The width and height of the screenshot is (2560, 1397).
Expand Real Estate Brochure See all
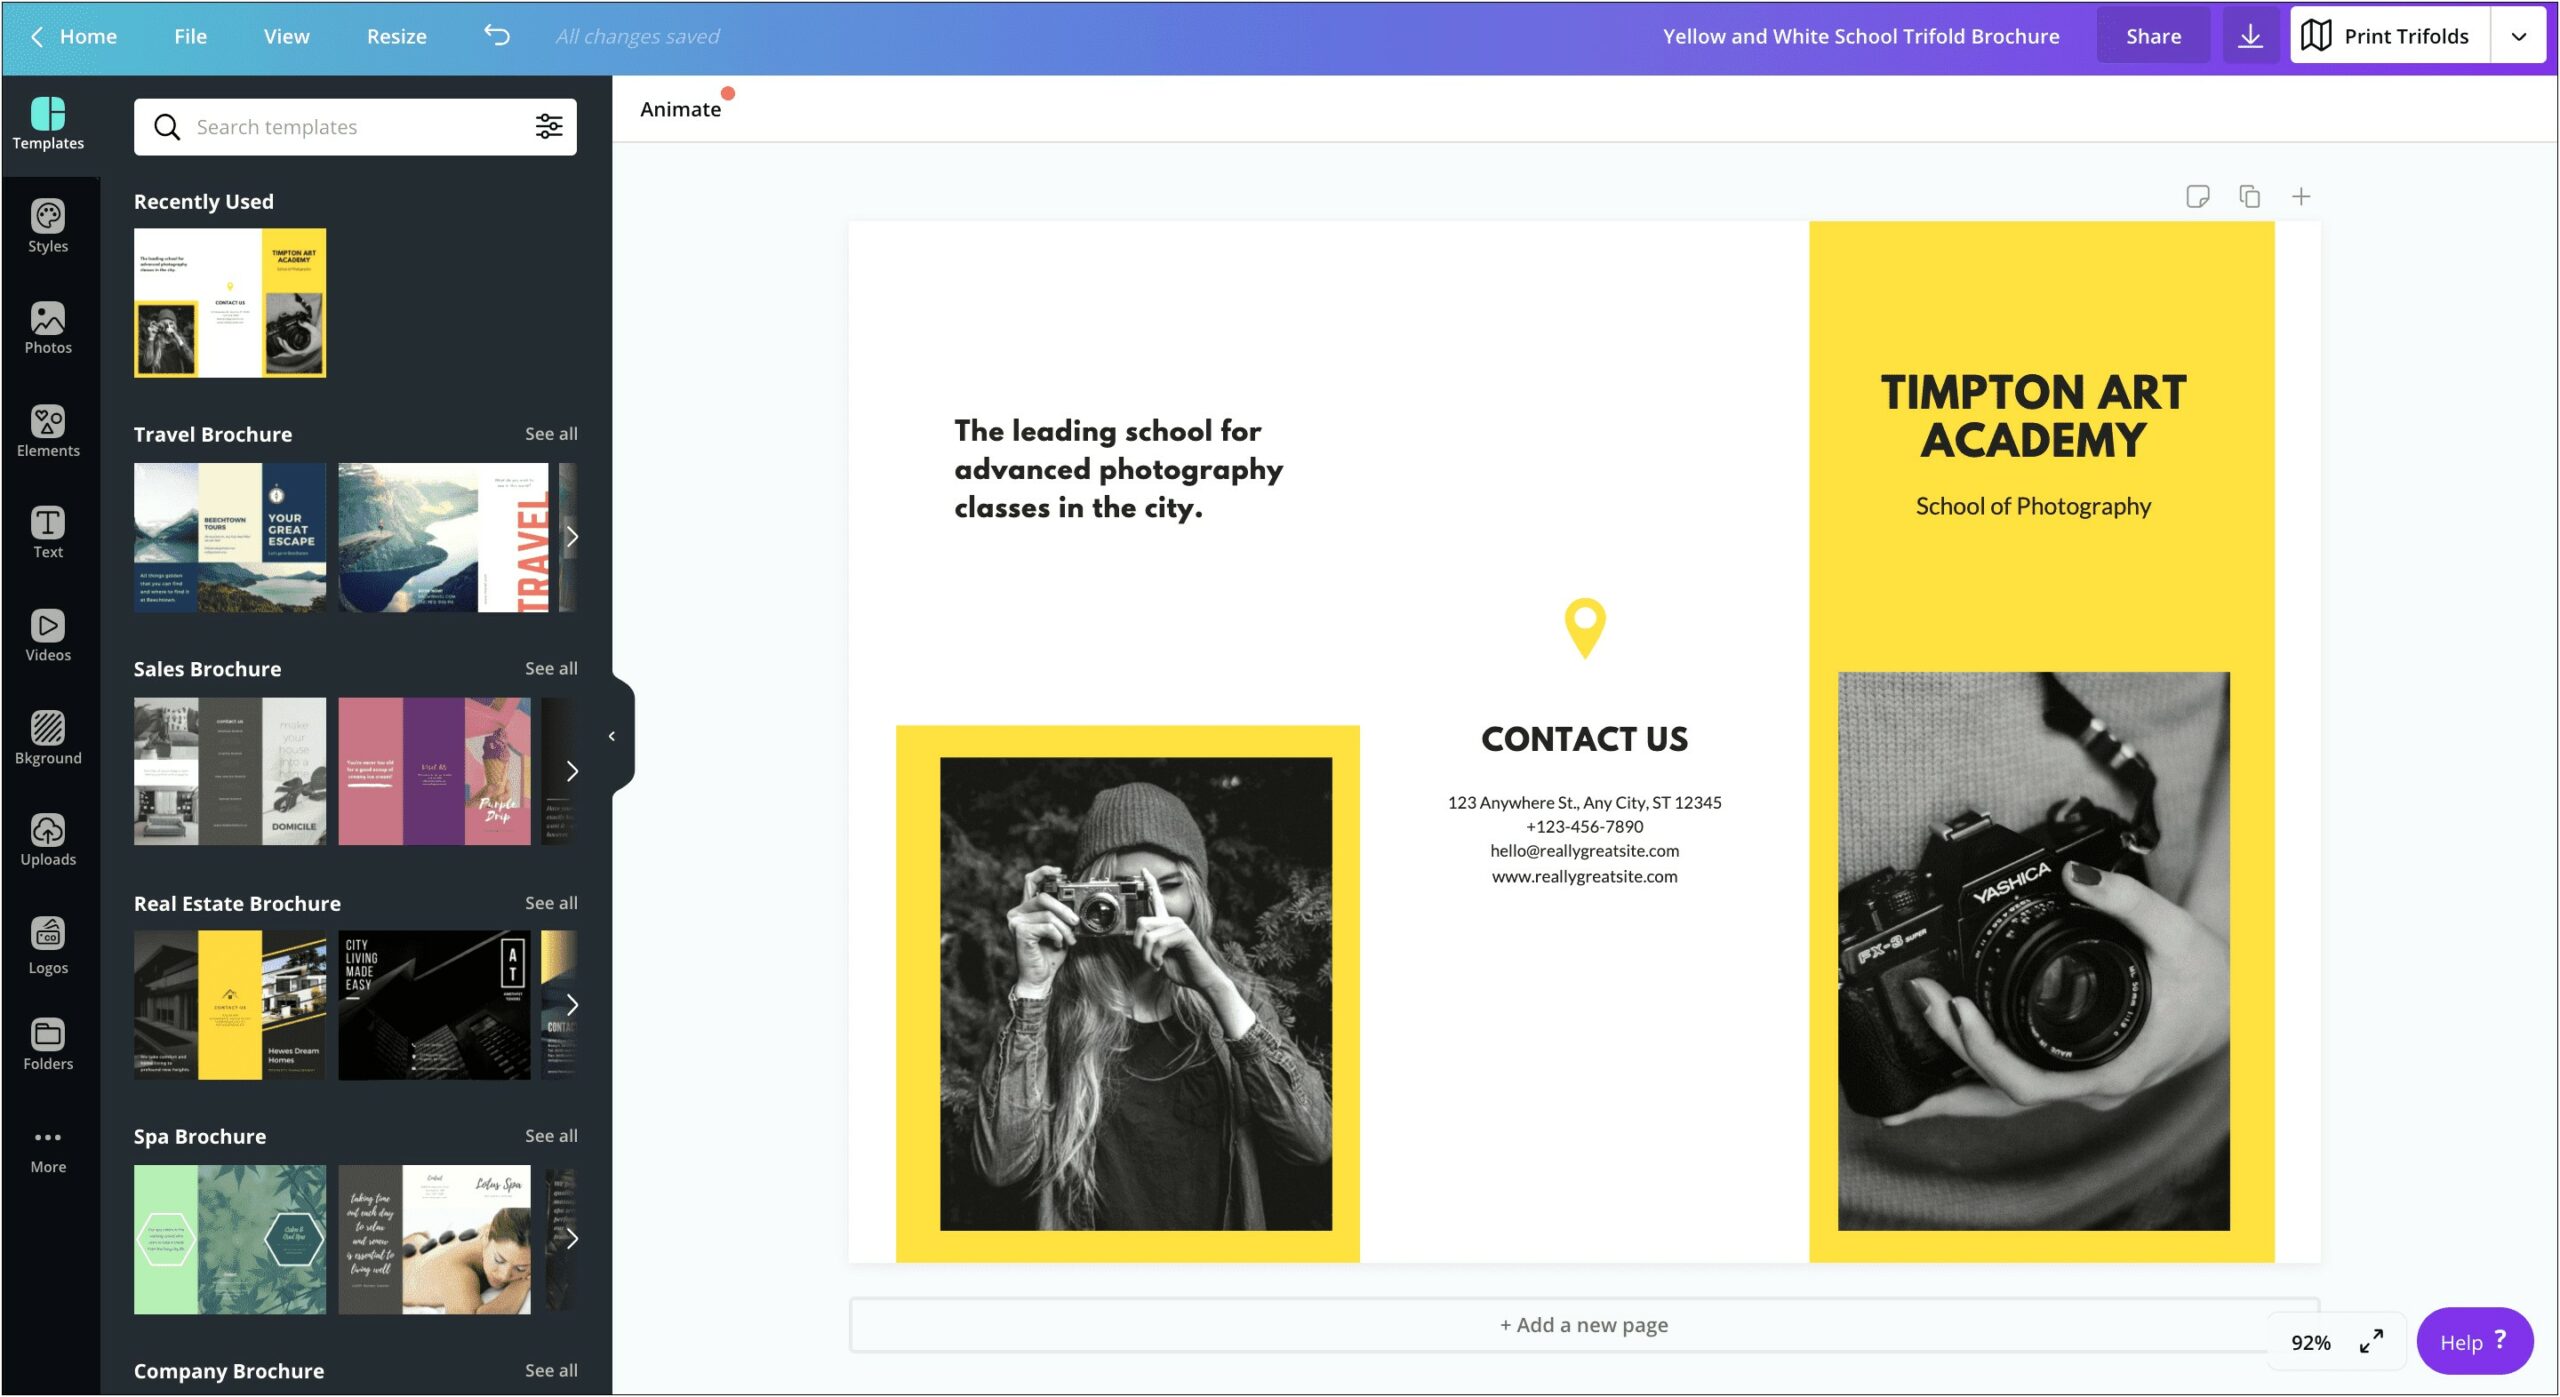tap(551, 902)
